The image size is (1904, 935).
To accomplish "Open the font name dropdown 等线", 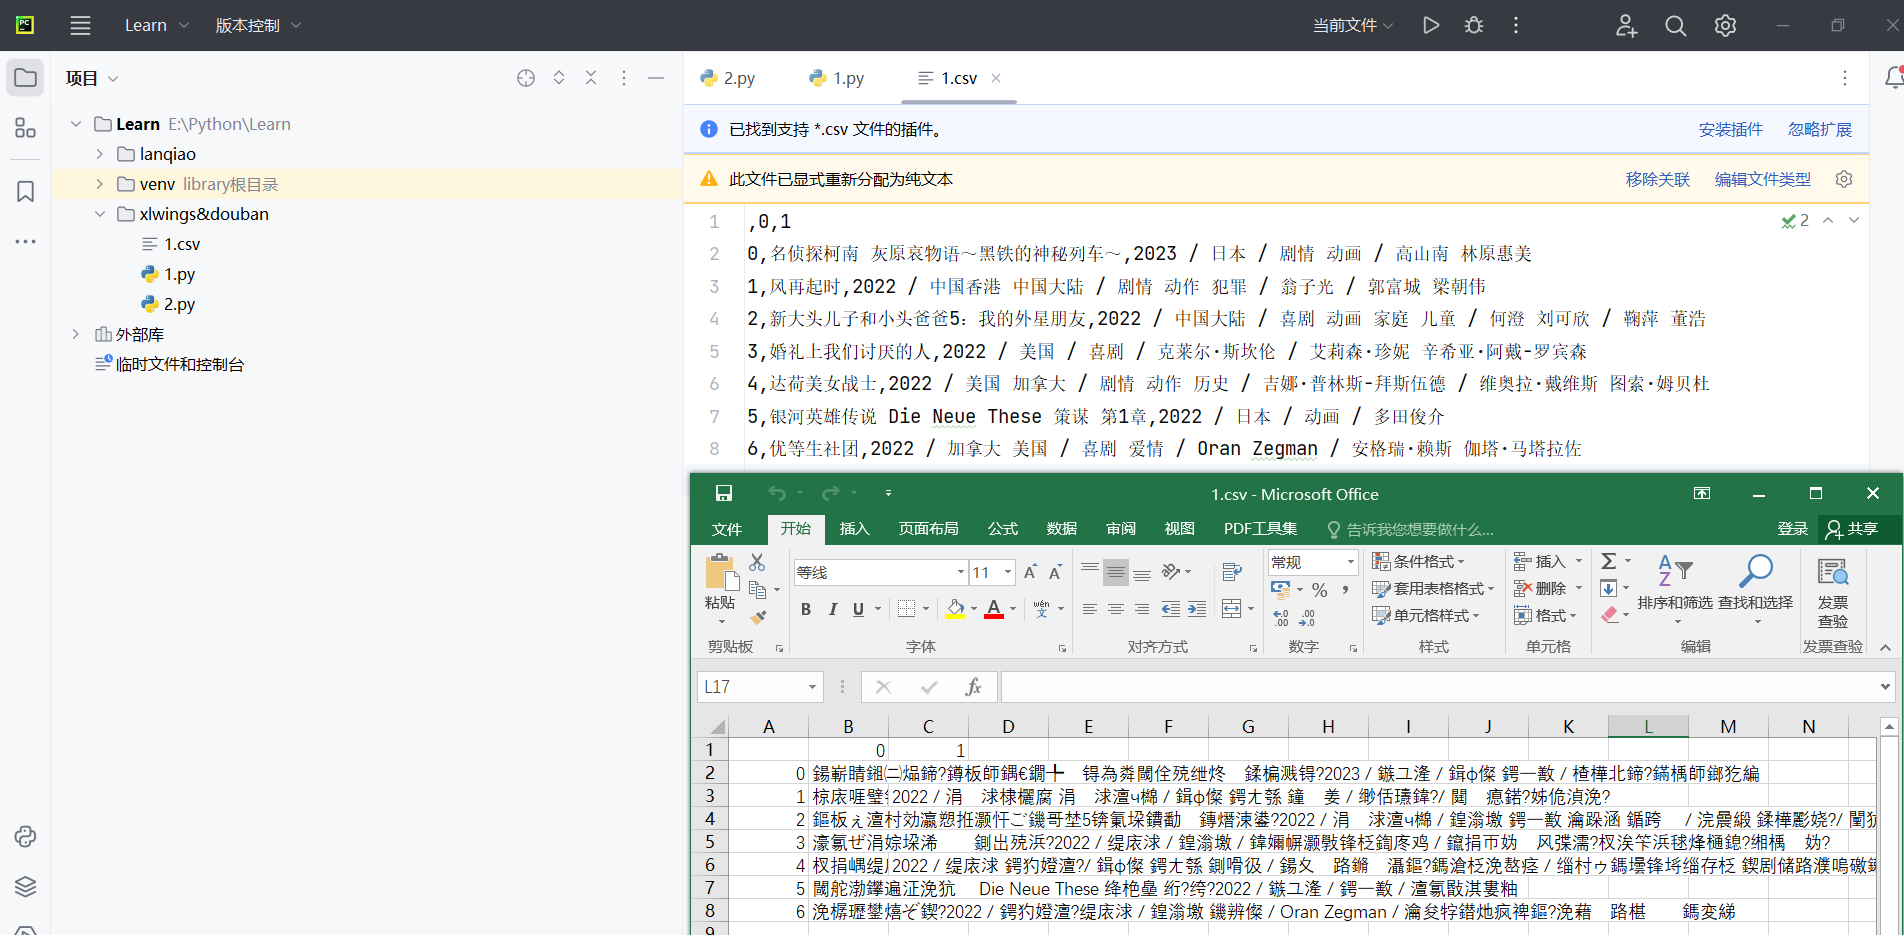I will tap(960, 572).
